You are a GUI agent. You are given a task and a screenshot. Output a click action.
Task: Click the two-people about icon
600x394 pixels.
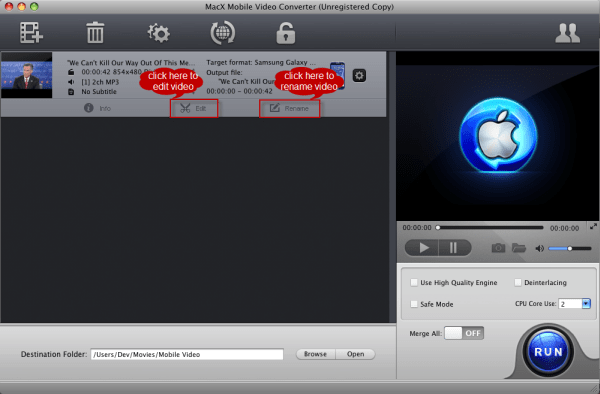(567, 33)
